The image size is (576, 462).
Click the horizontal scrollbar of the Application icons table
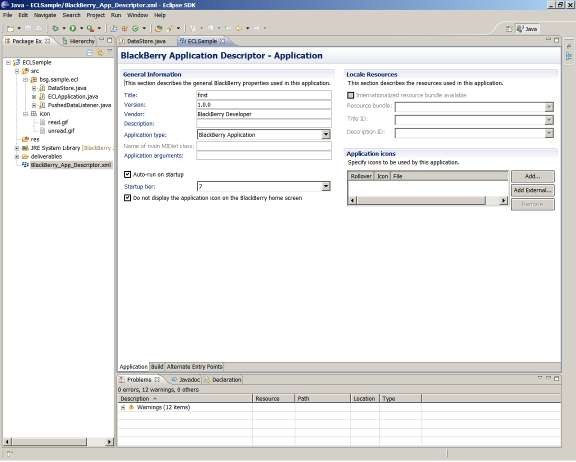click(x=428, y=201)
